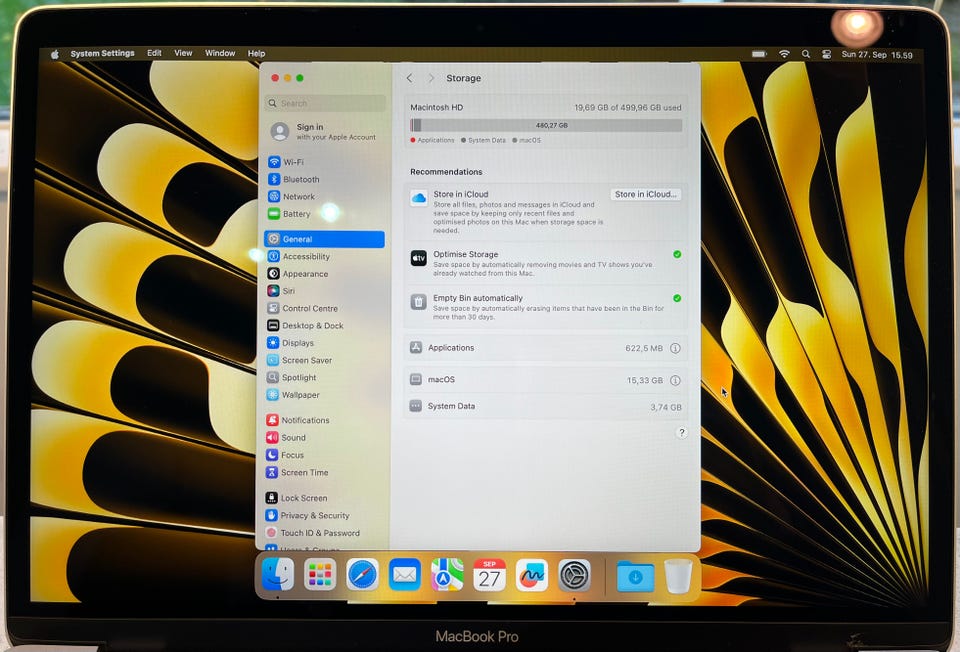Select Desktop & Dock in the sidebar
The width and height of the screenshot is (960, 652).
pos(324,326)
